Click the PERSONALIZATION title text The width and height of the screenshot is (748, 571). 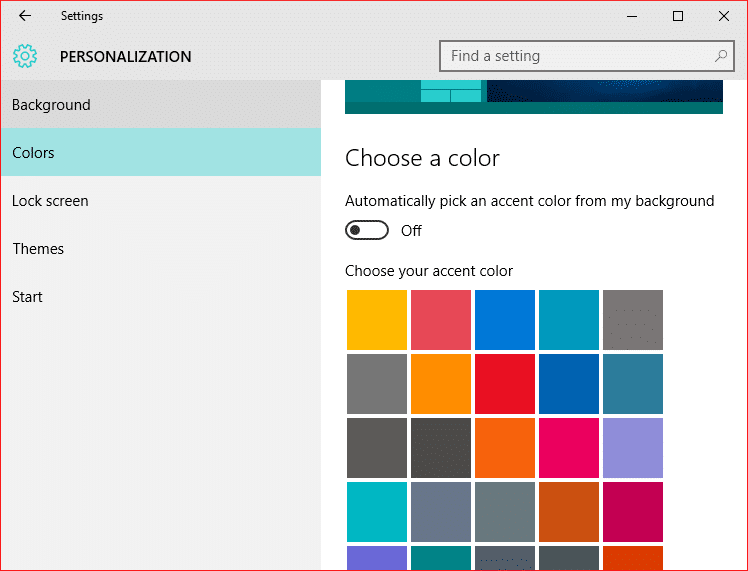point(125,57)
